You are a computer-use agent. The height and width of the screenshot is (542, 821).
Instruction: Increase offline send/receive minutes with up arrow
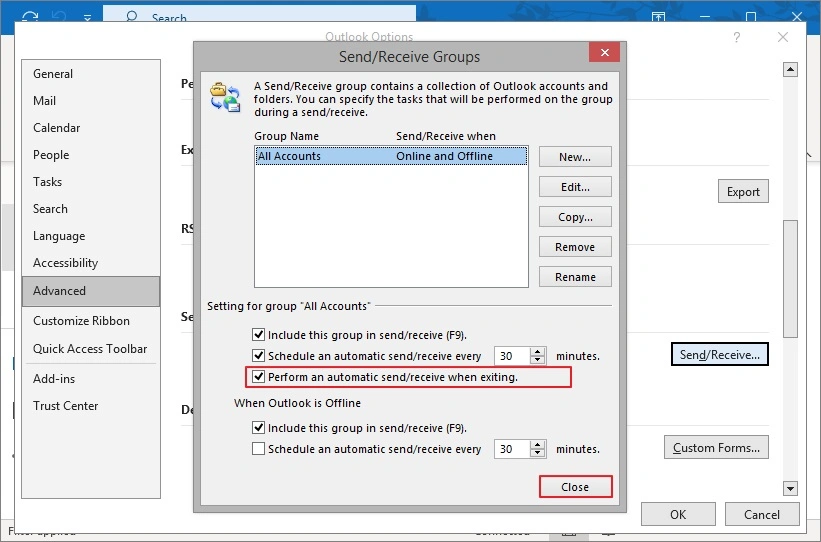pos(538,445)
